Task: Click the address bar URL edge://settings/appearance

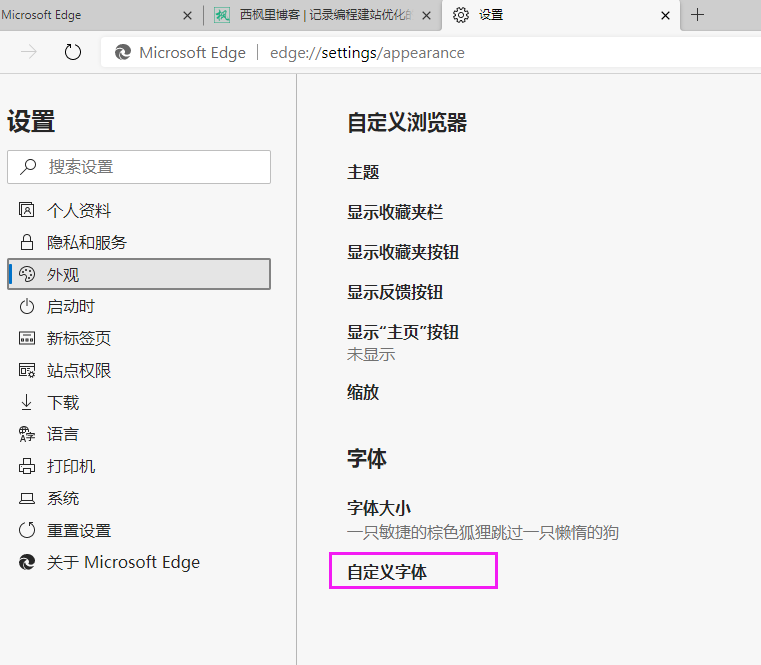Action: pos(367,52)
